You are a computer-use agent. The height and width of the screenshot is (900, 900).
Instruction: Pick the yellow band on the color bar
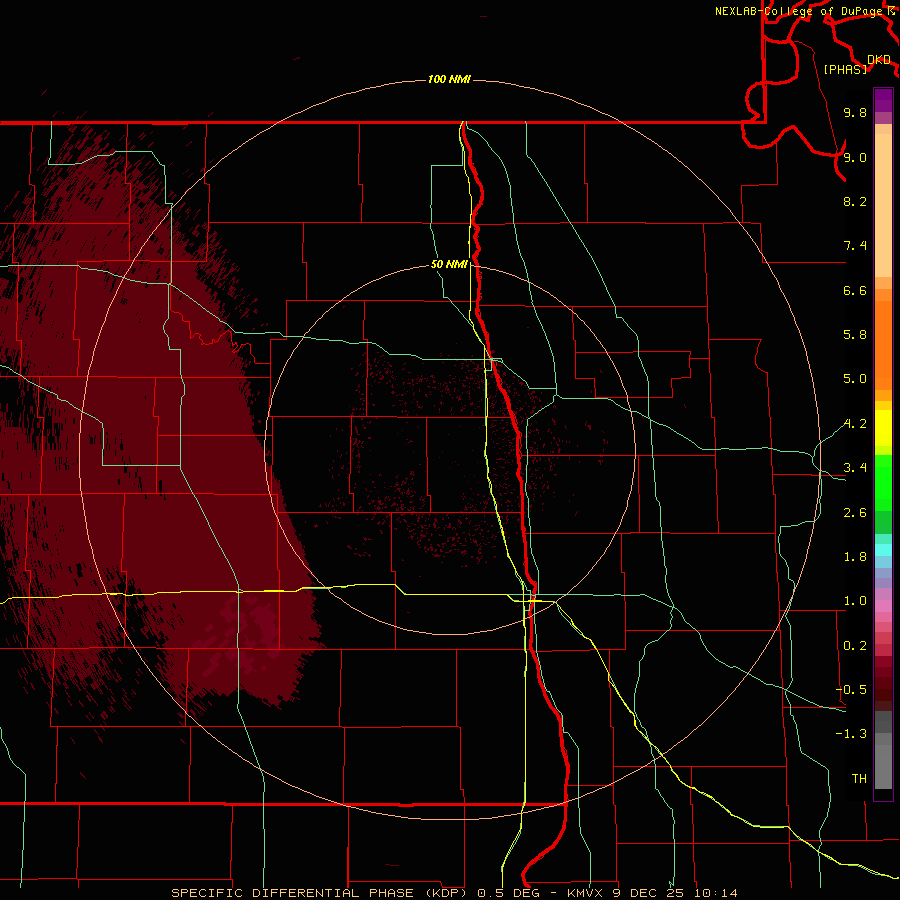[x=883, y=428]
